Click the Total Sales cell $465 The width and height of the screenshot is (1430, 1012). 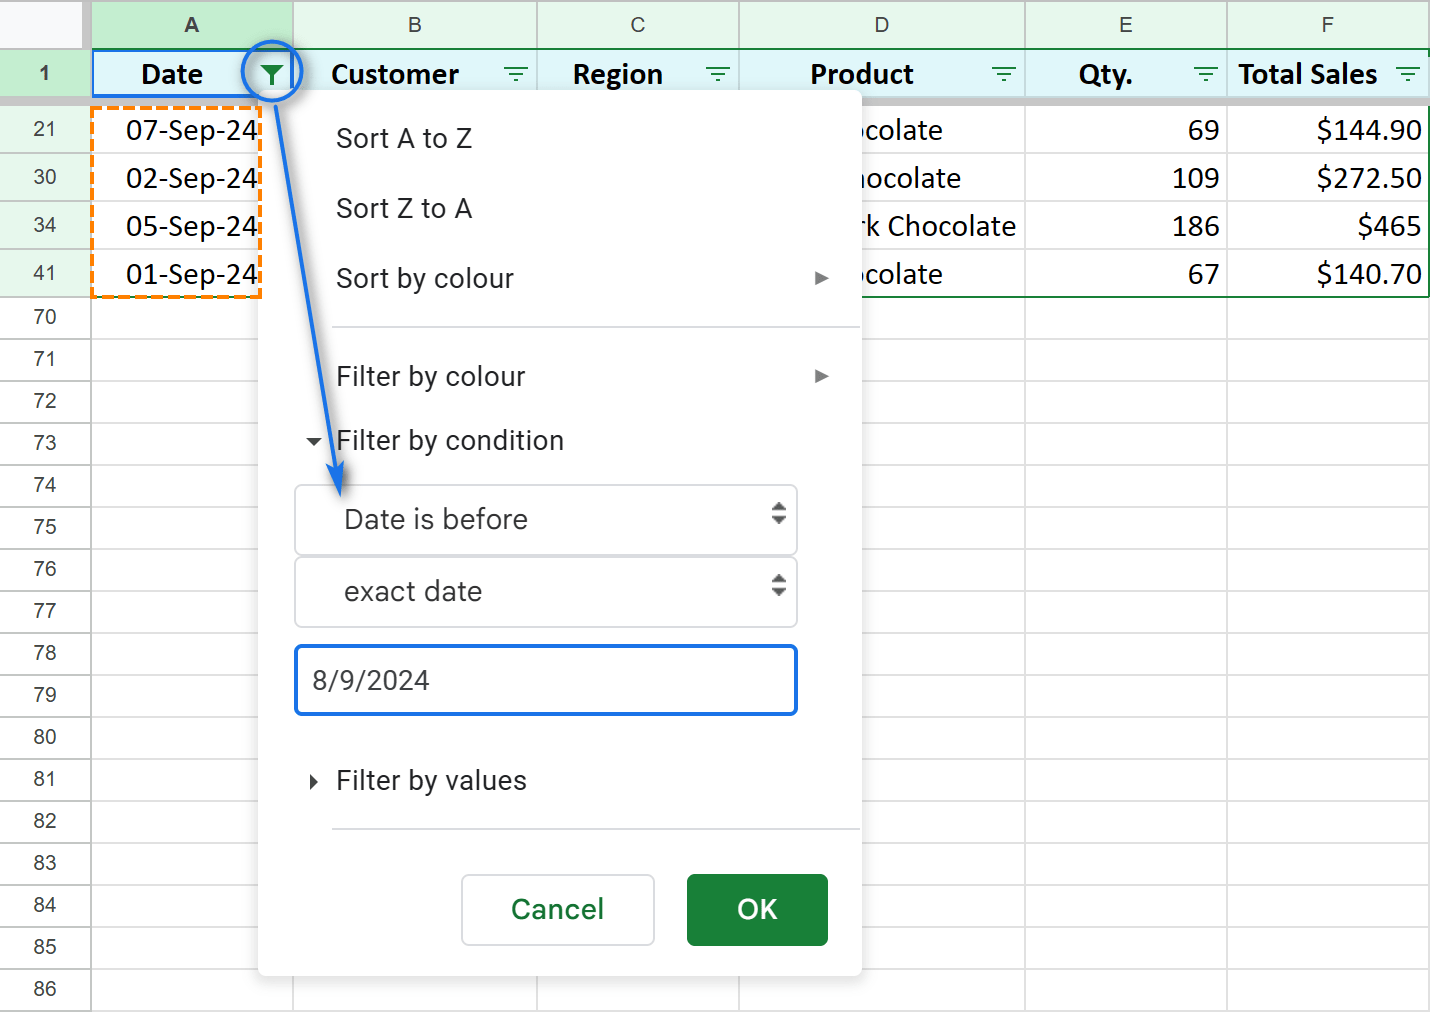[x=1328, y=226]
